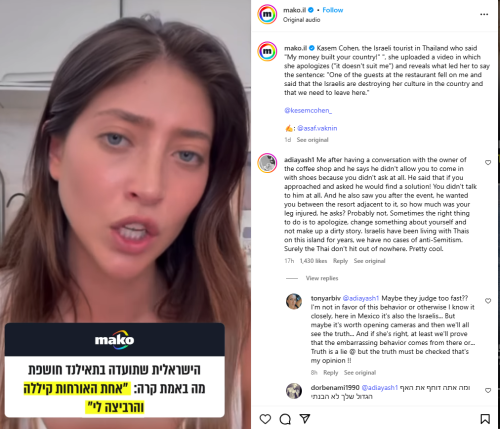This screenshot has width=500, height=429.
Task: Expand View replies under adiayash1 comment
Action: click(322, 278)
